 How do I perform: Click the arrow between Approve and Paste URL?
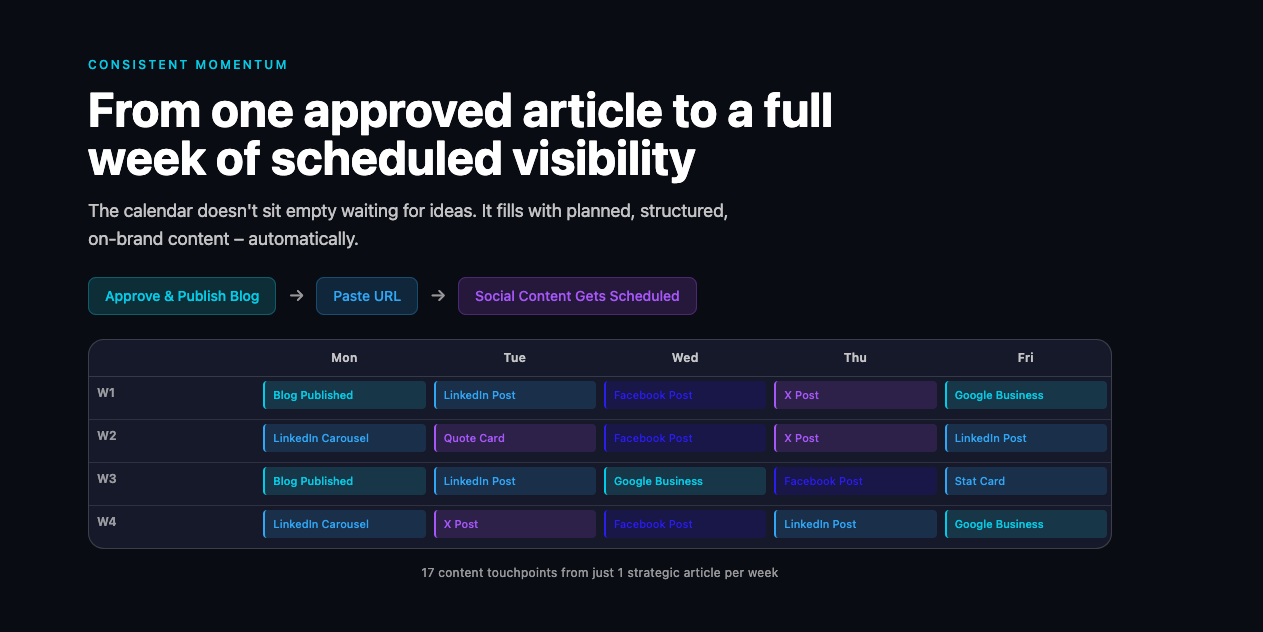click(296, 296)
